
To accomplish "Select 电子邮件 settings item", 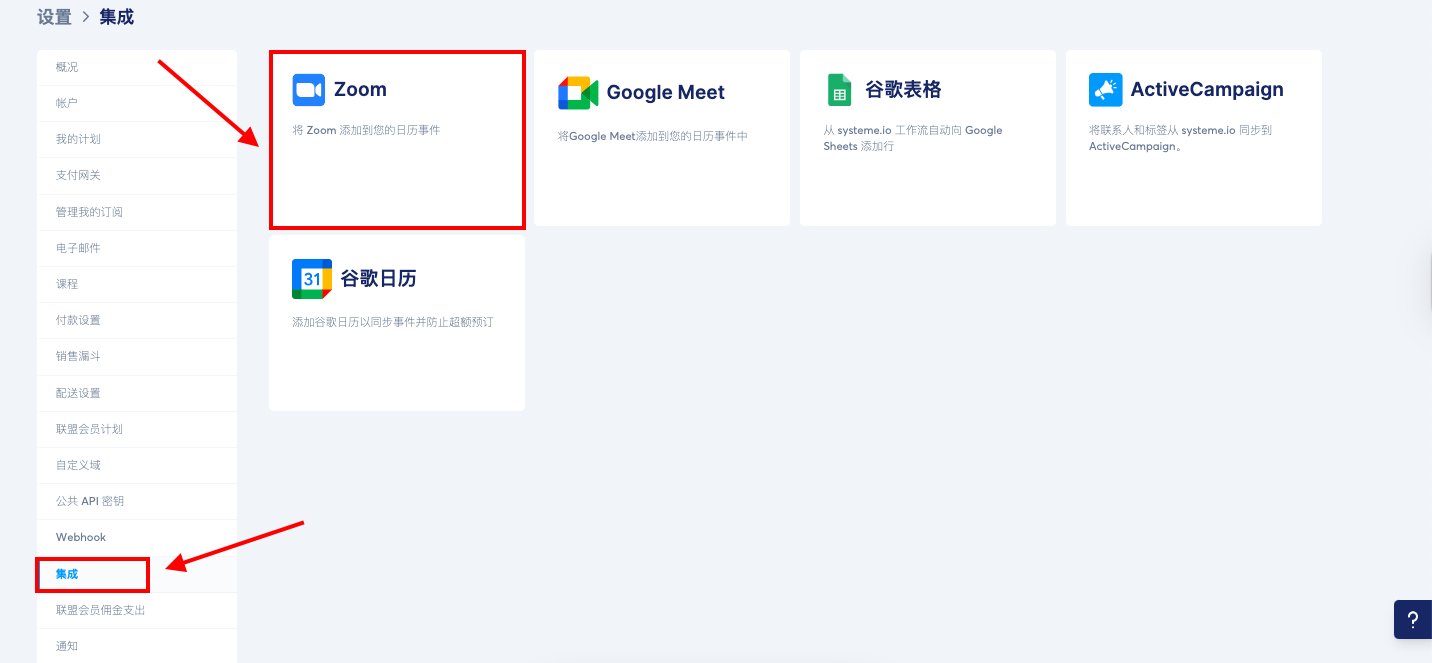I will [137, 248].
